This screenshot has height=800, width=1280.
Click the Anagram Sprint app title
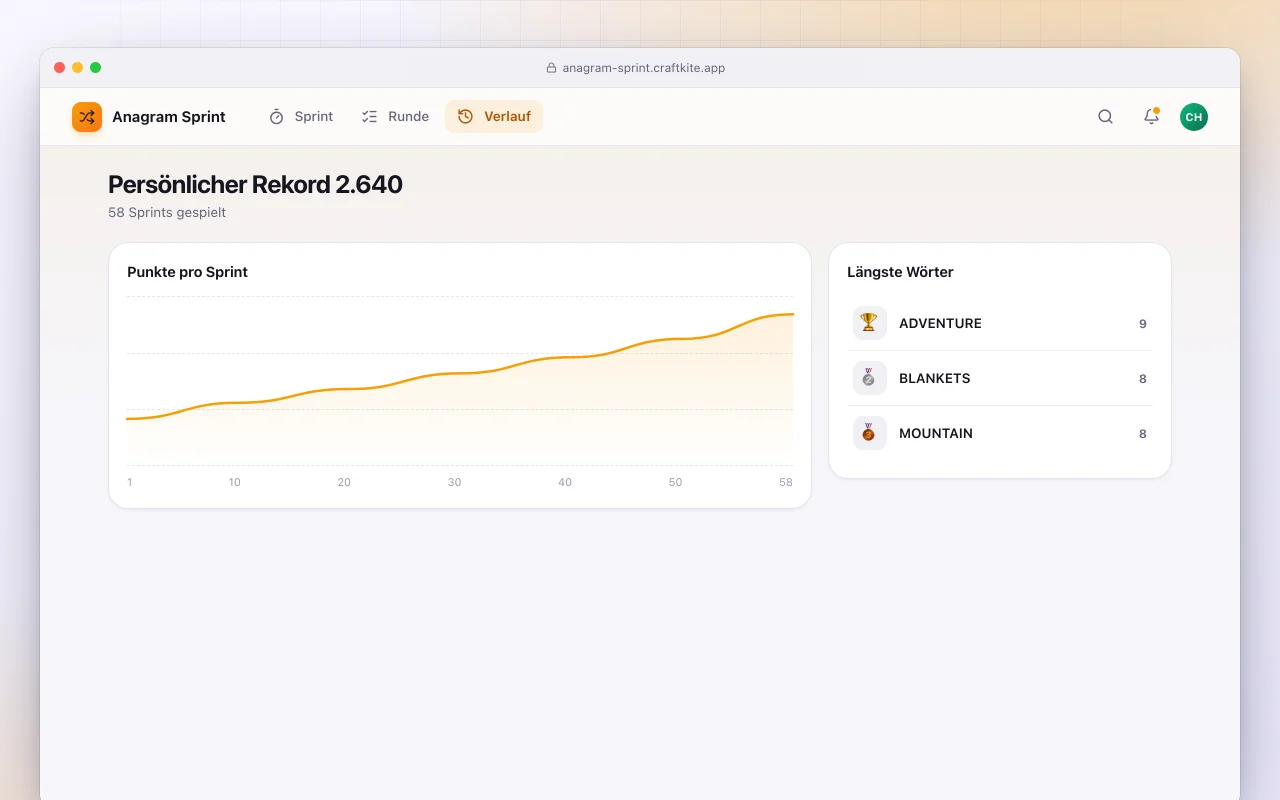pyautogui.click(x=169, y=117)
